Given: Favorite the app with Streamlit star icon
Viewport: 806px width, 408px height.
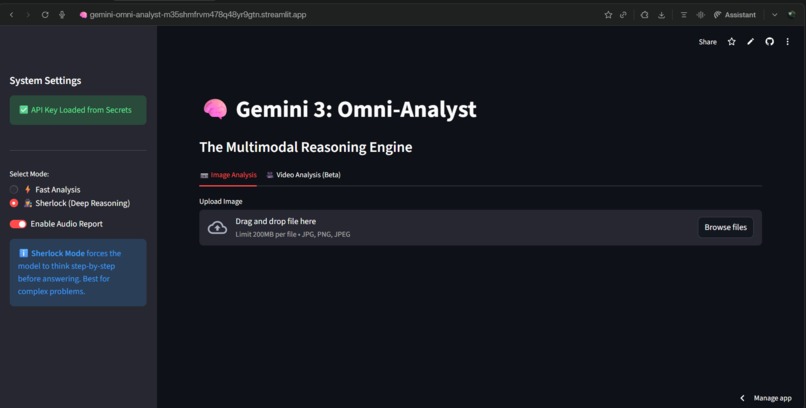Looking at the screenshot, I should [x=731, y=42].
